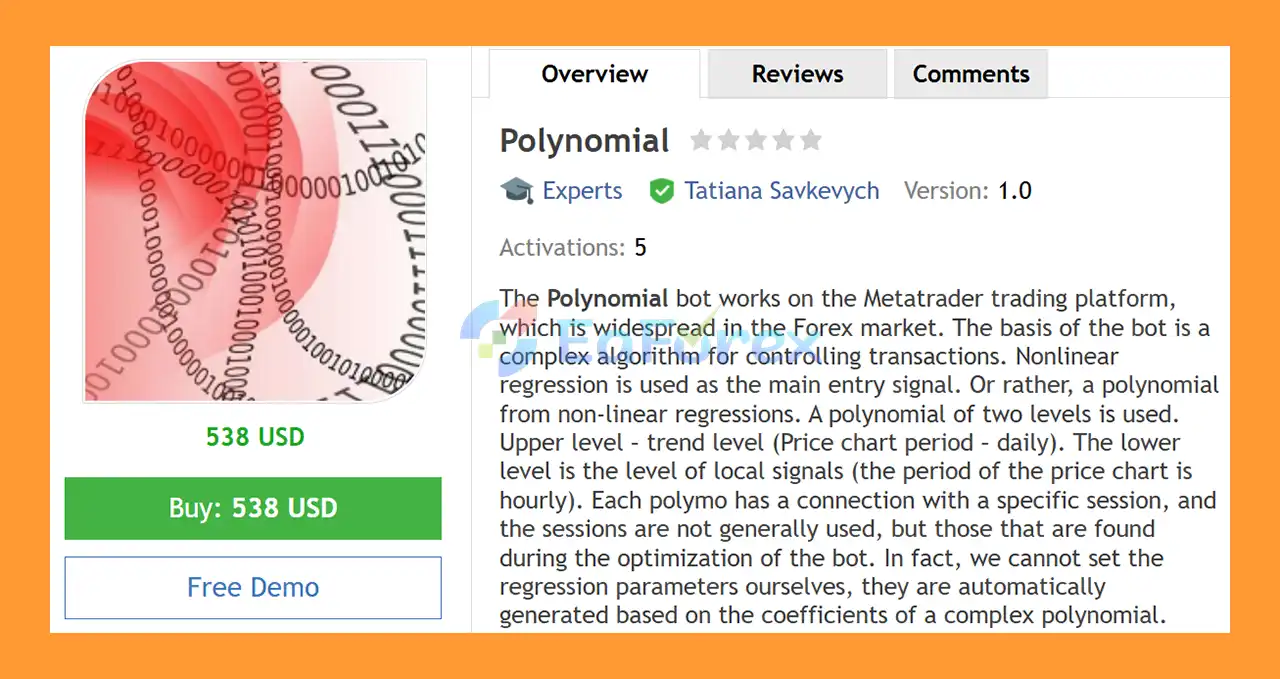Screen dimensions: 1280x679
Task: Click the green verified seller shield icon
Action: pos(661,190)
